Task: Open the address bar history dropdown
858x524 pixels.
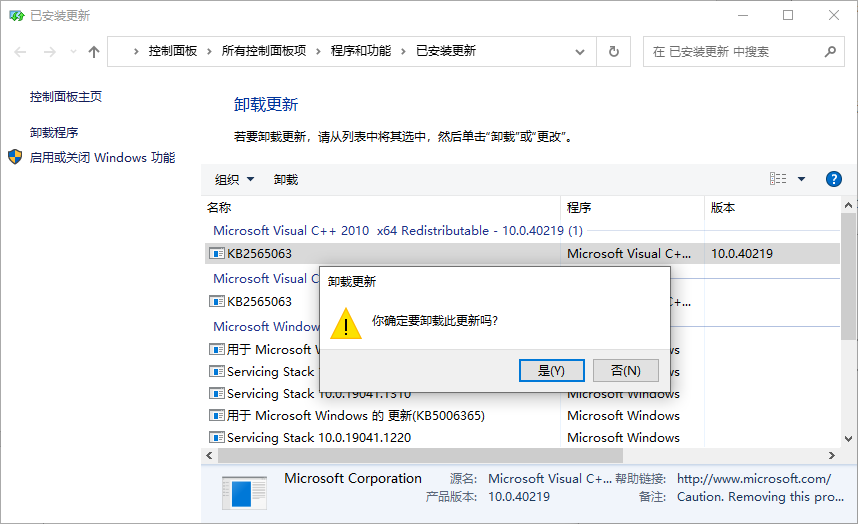Action: click(580, 51)
